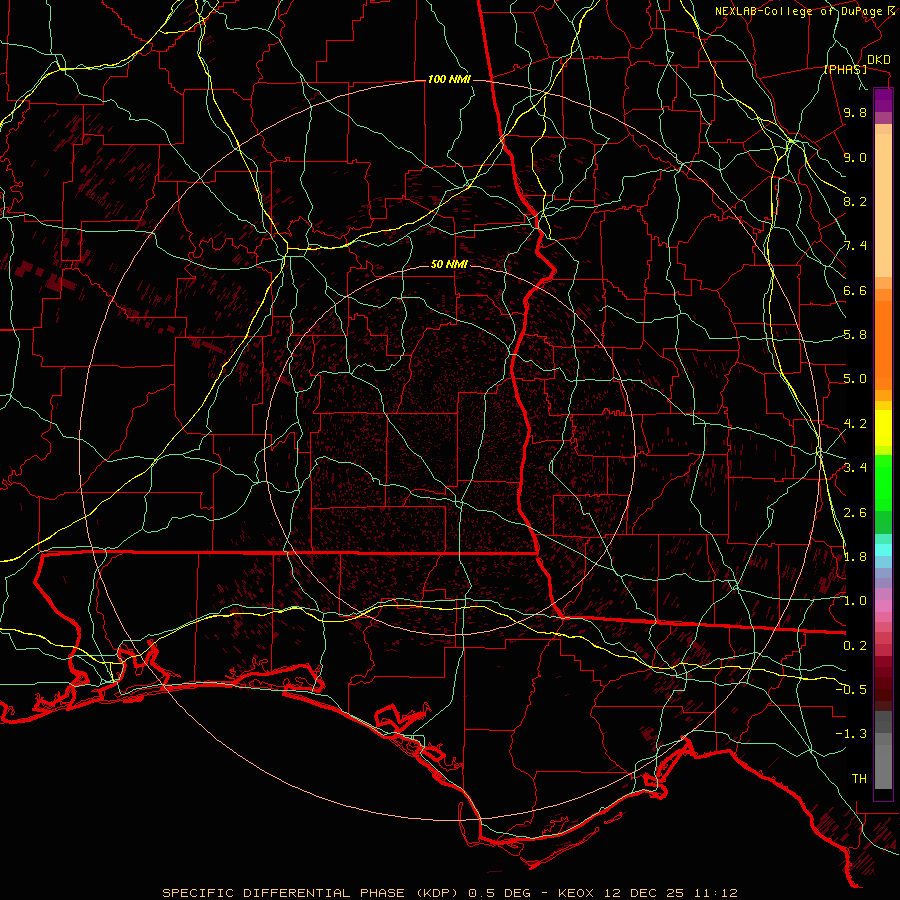900x900 pixels.
Task: Click the [PHAS] legend header
Action: point(845,69)
